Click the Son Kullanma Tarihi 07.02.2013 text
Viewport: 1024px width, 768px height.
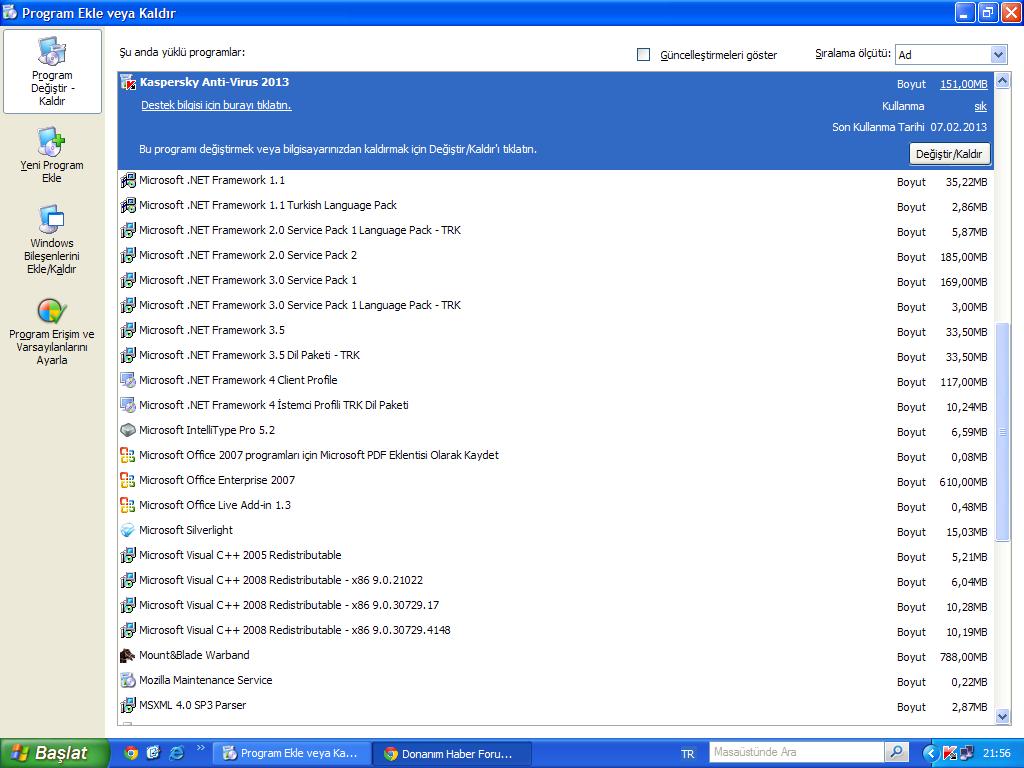point(909,127)
